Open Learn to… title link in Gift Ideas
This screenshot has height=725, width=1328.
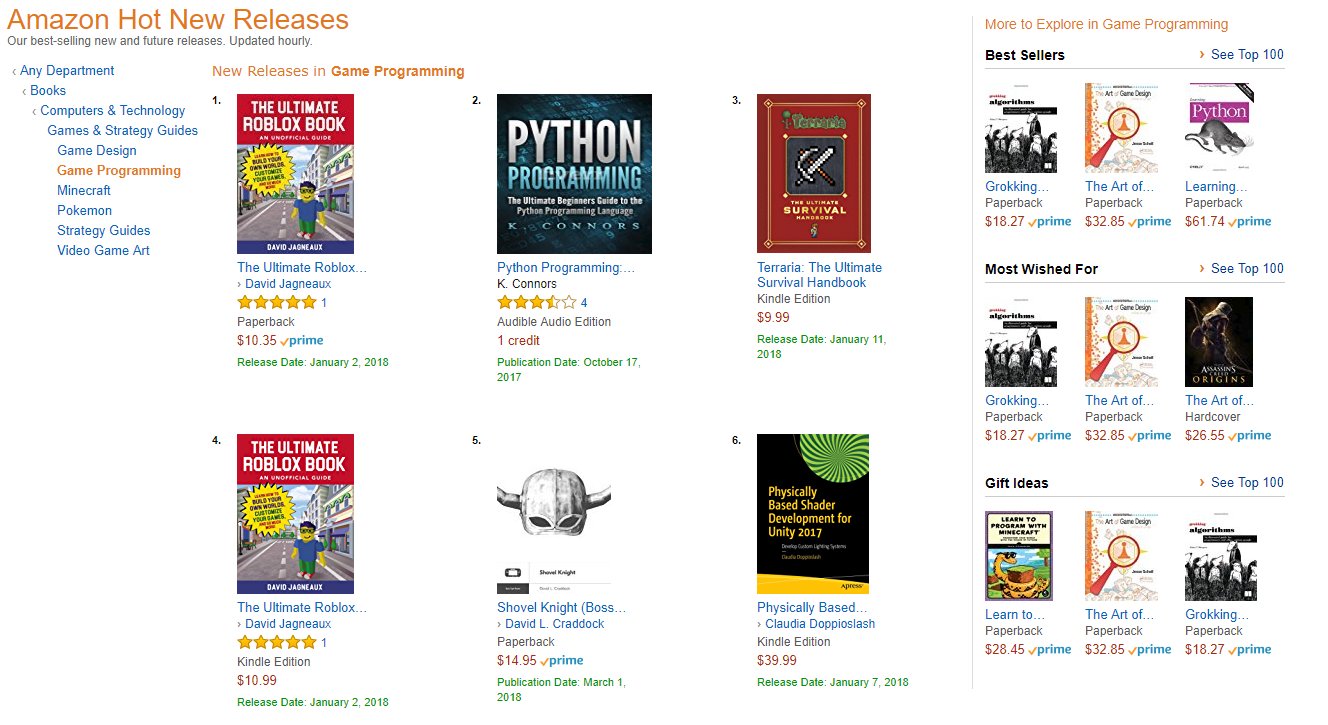click(1015, 615)
